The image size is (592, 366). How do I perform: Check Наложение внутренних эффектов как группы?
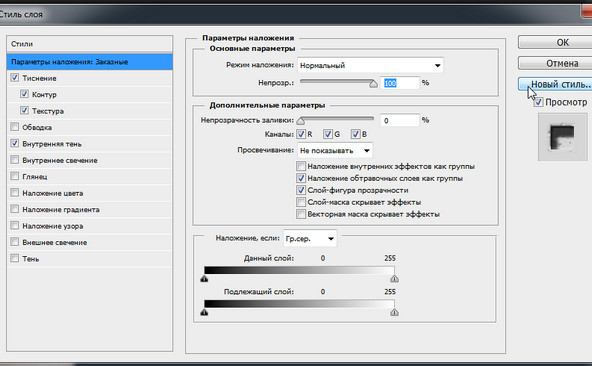tap(301, 166)
